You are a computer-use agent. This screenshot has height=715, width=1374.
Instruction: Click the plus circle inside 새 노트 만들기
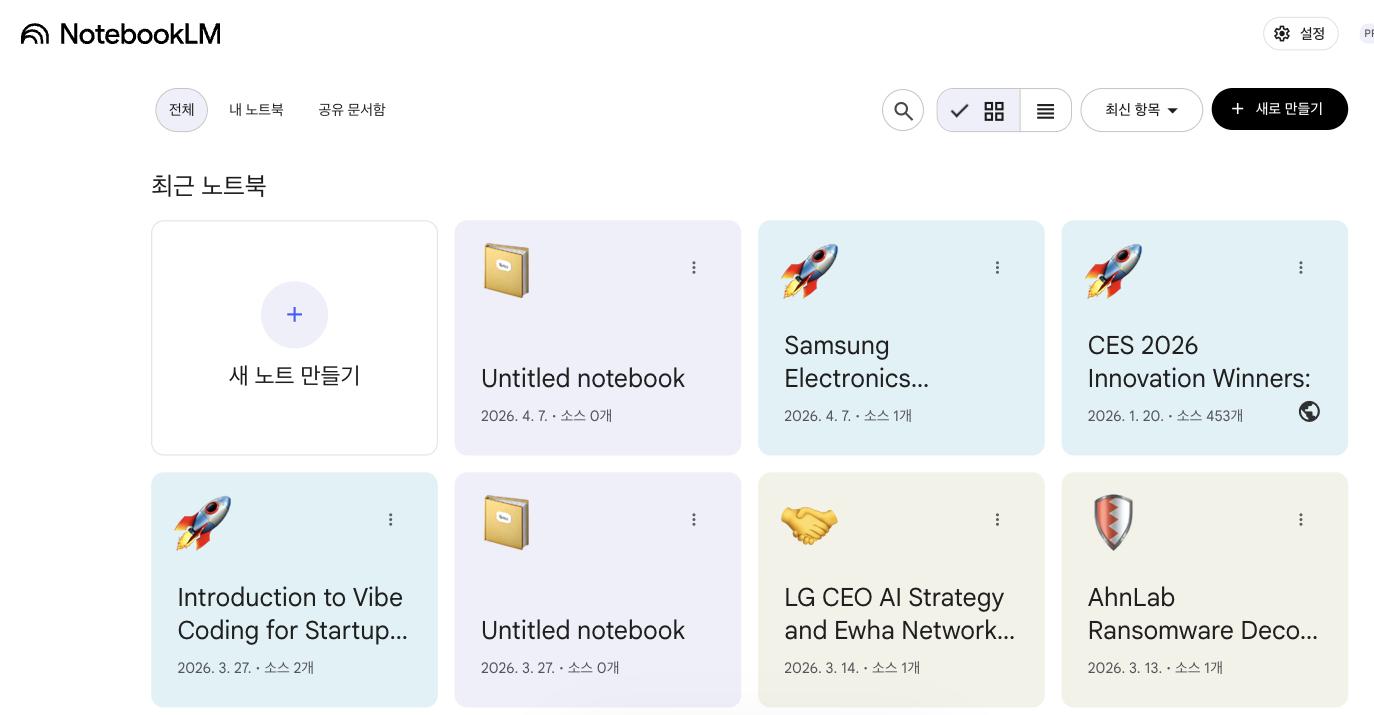tap(294, 314)
